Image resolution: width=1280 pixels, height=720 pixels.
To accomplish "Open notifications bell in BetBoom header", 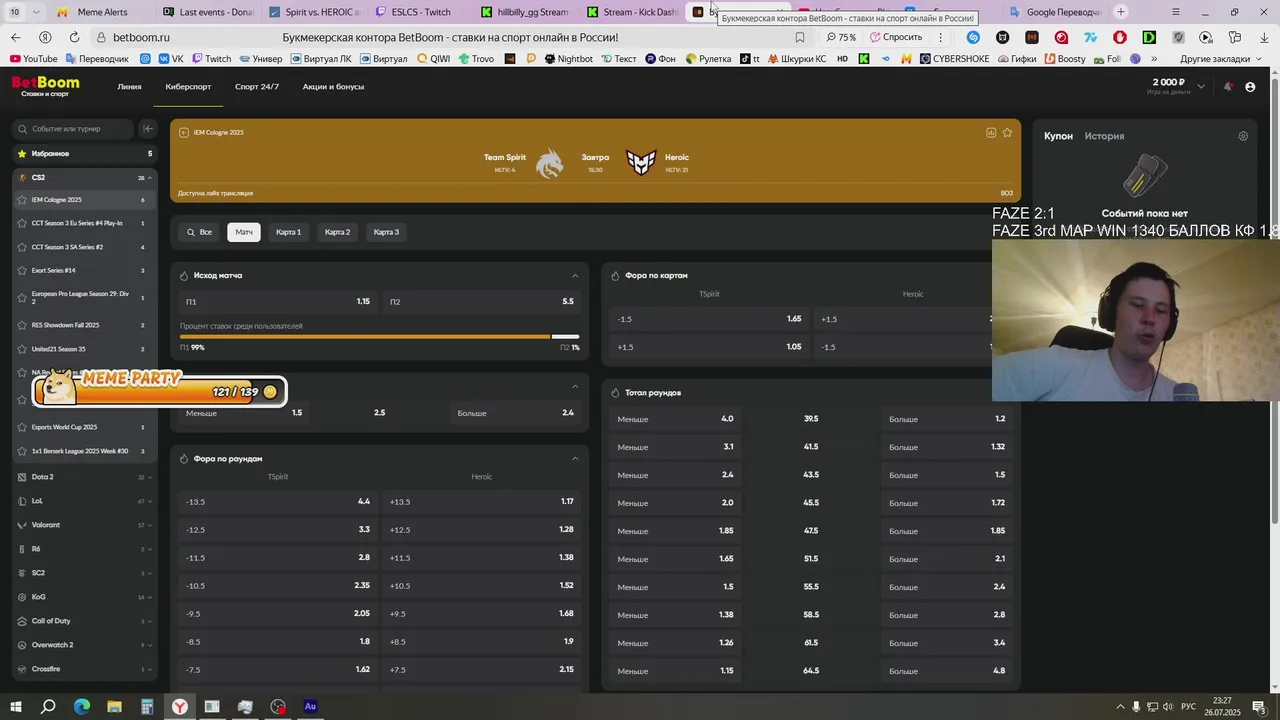I will [x=1228, y=87].
